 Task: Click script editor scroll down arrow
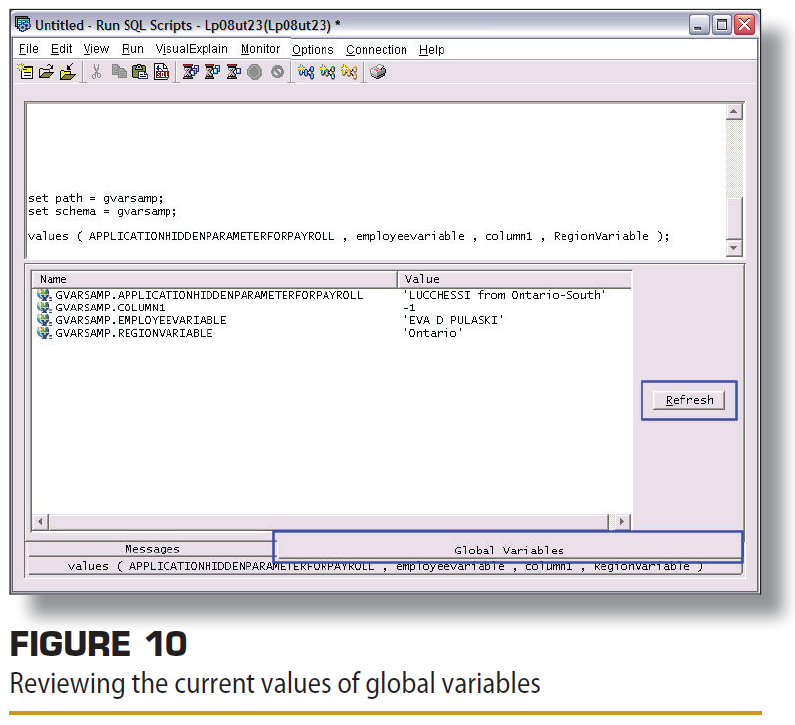point(734,247)
